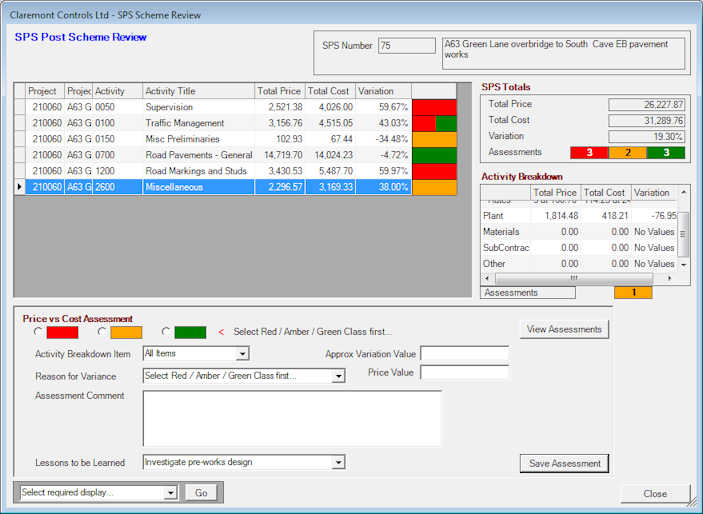Click the Plant total price 1,814.48 cell
The width and height of the screenshot is (703, 514).
point(555,216)
